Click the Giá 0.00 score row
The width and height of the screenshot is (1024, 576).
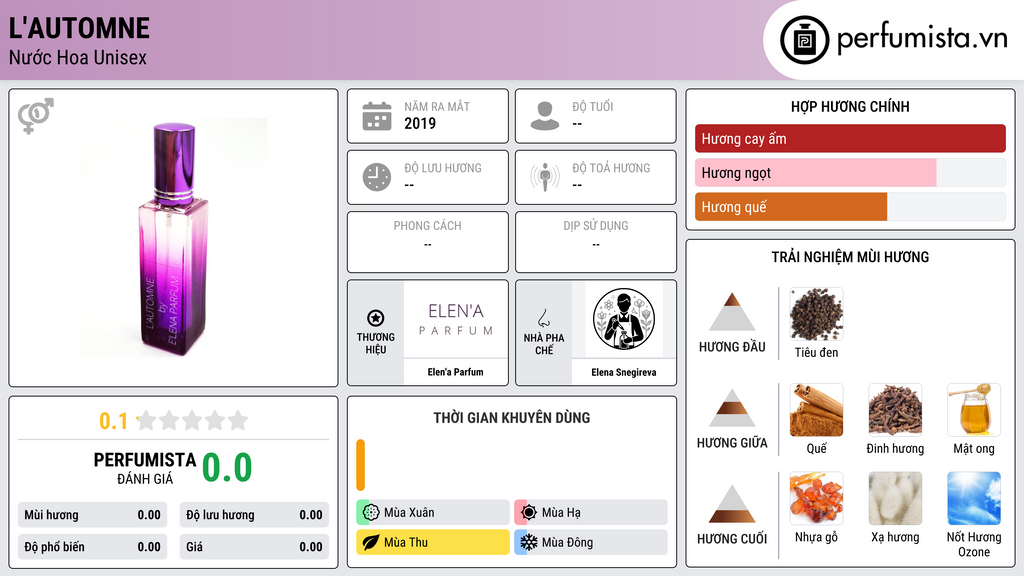(254, 547)
